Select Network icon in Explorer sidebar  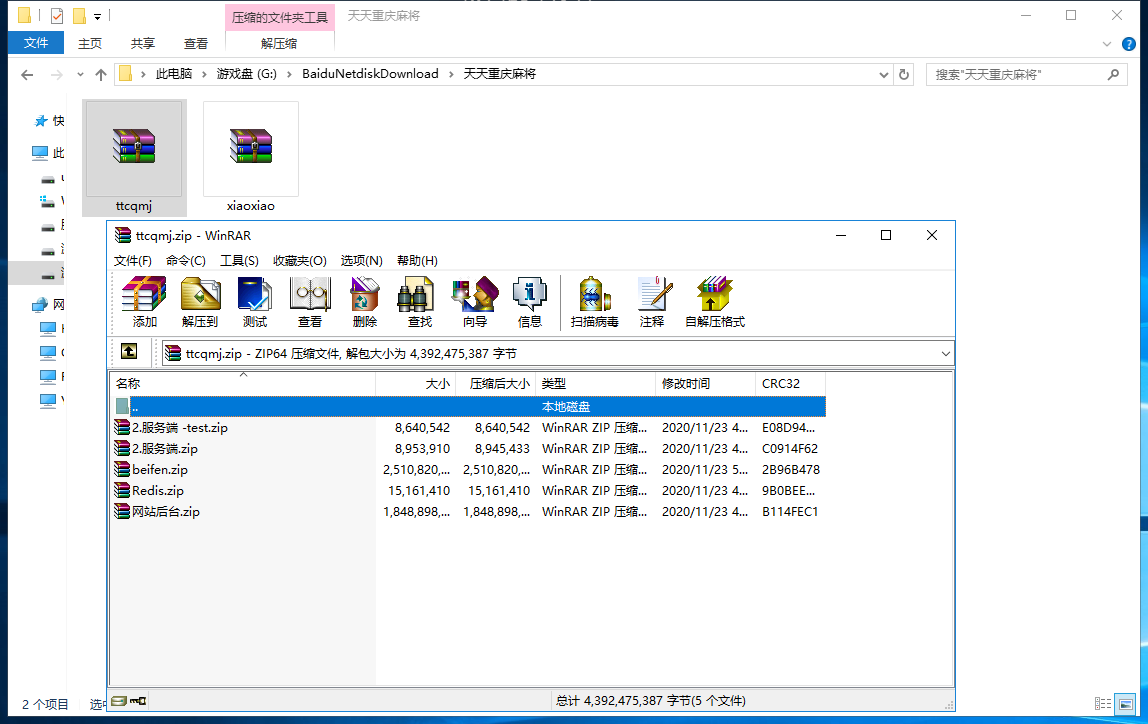pyautogui.click(x=40, y=305)
